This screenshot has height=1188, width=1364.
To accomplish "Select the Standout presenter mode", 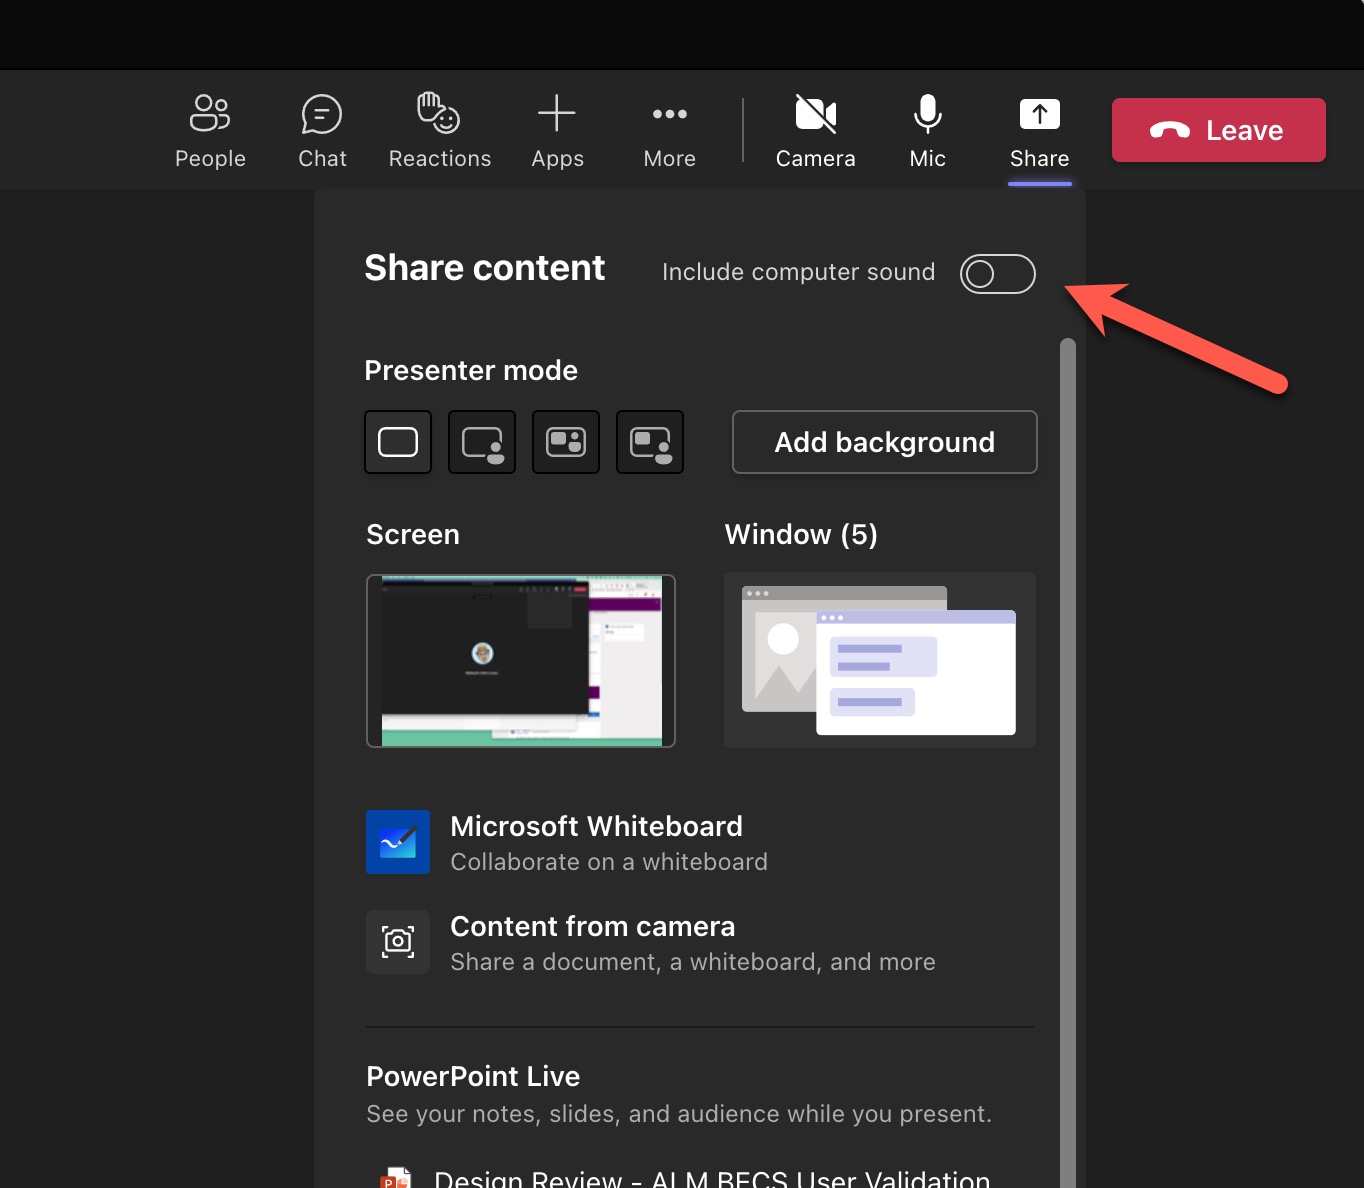I will click(x=482, y=442).
